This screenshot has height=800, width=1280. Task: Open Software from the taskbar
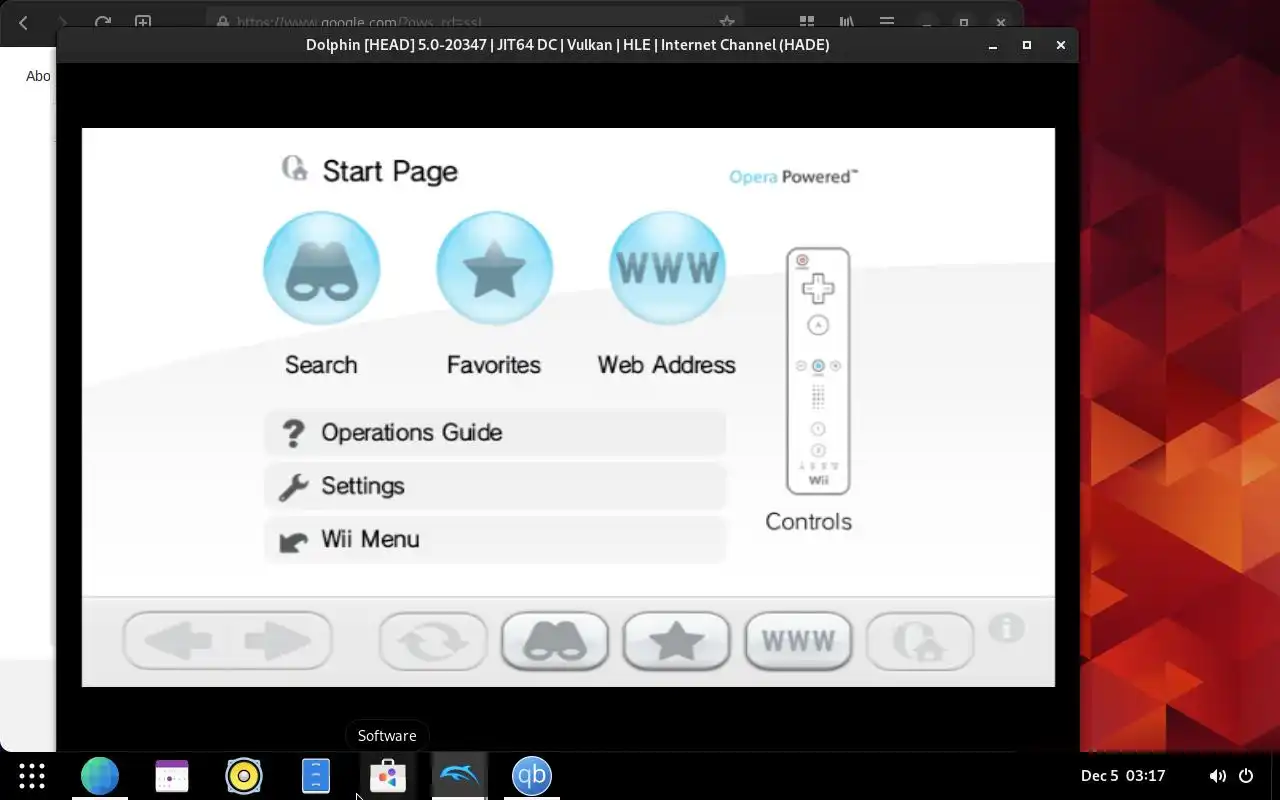click(x=388, y=776)
